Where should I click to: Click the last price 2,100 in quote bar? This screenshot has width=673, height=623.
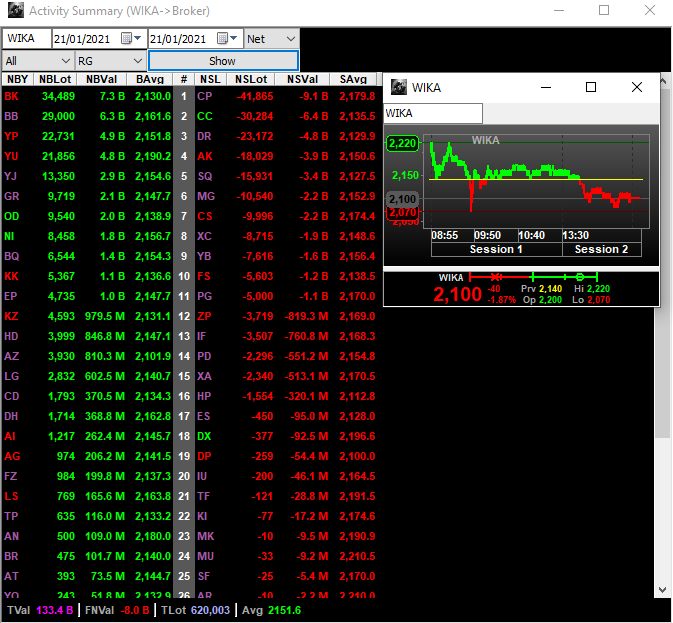click(458, 294)
